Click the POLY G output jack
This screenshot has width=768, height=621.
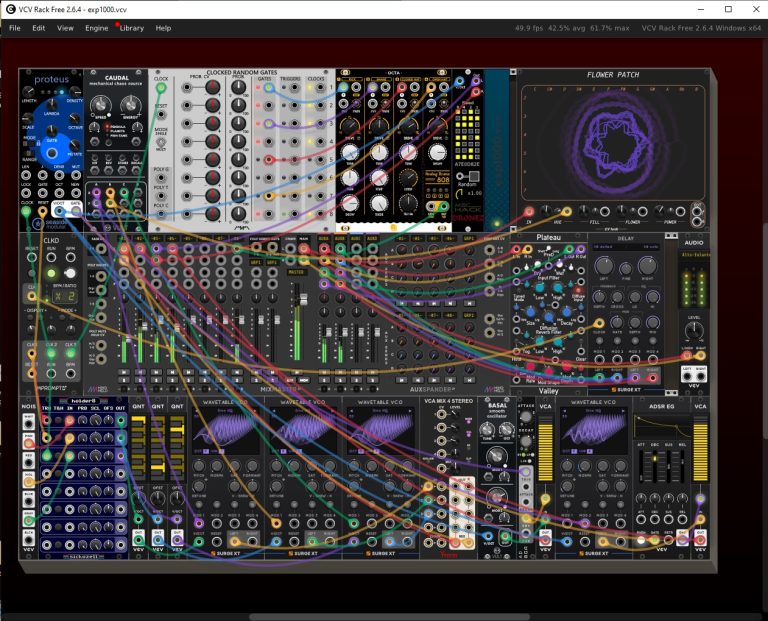click(161, 178)
